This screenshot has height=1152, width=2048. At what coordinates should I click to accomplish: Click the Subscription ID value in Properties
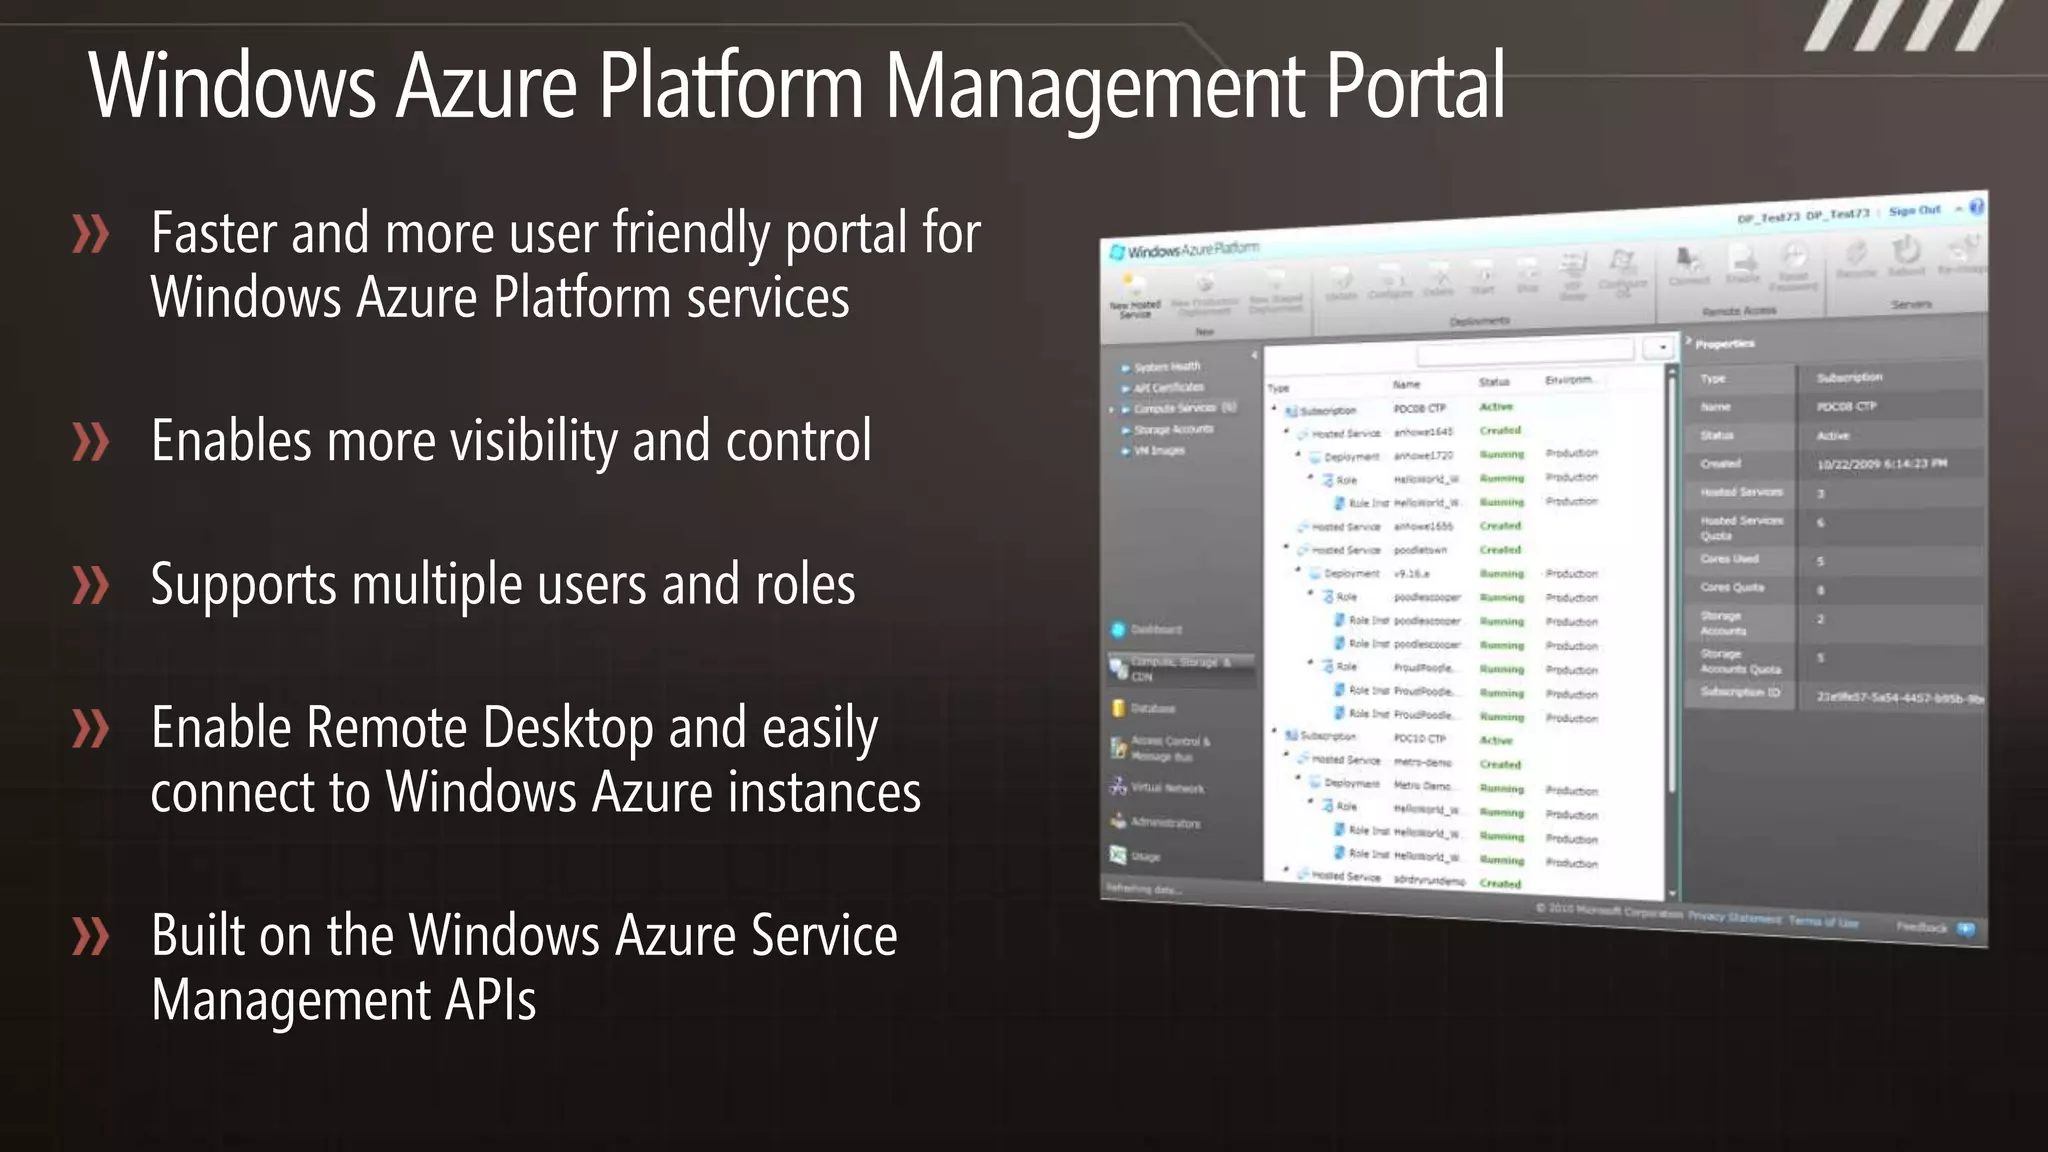1898,697
